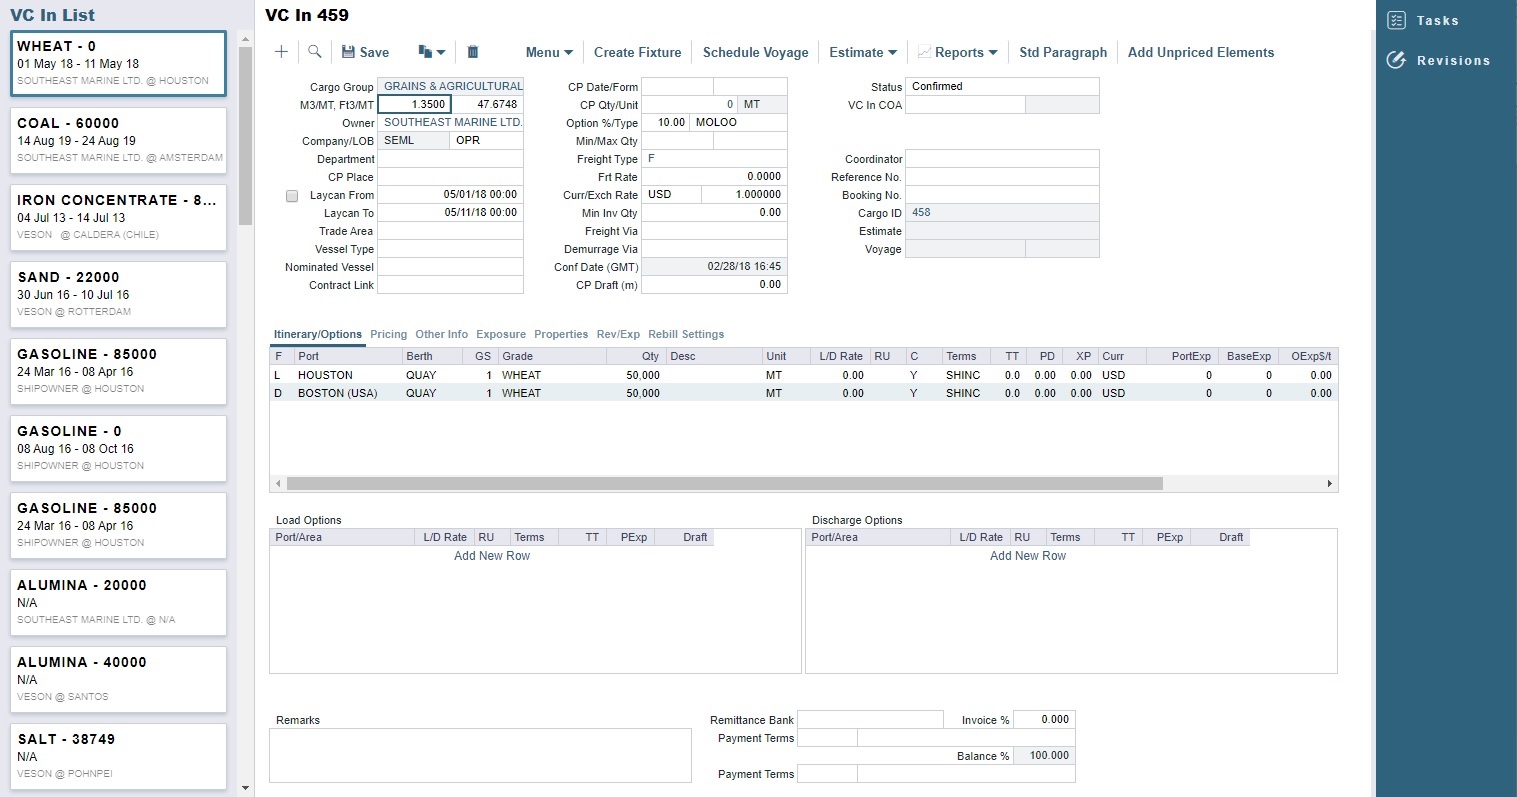Click the Schedule Voyage button
This screenshot has height=797, width=1517.
click(x=755, y=52)
